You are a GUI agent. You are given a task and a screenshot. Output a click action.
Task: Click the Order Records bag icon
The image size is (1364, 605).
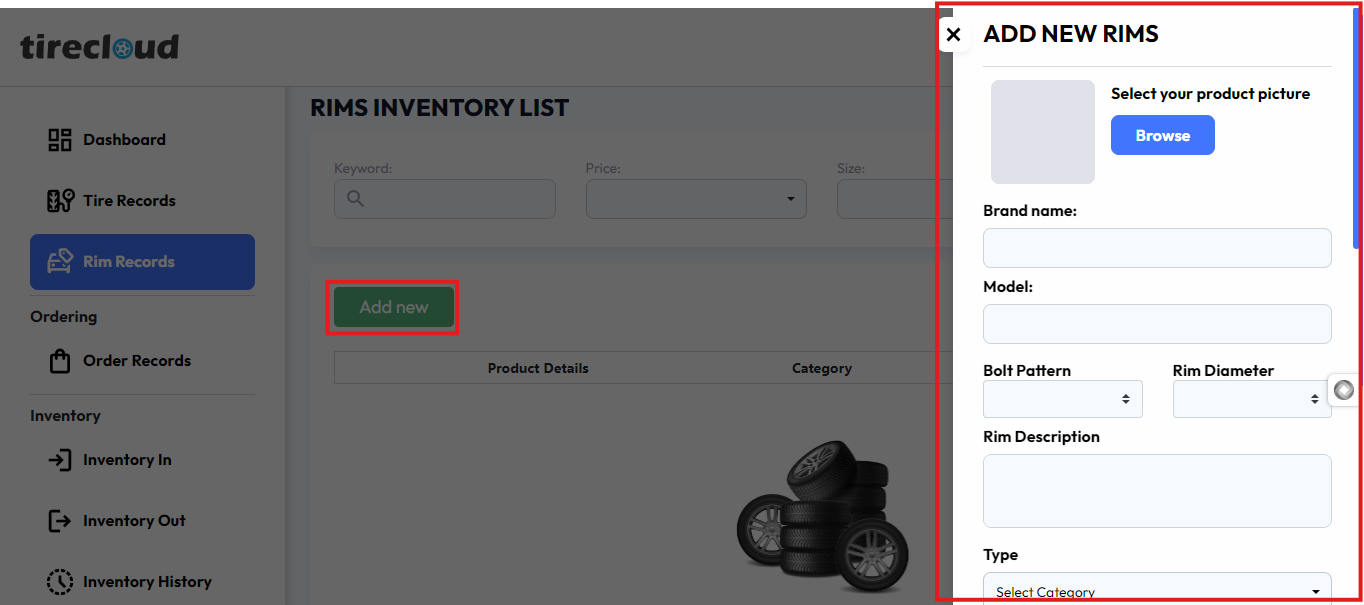(x=60, y=361)
